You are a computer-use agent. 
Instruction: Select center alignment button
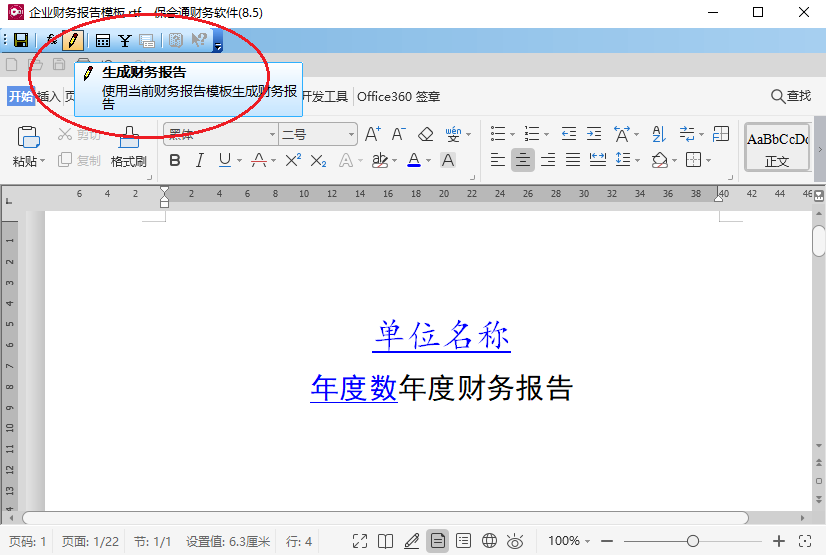523,160
